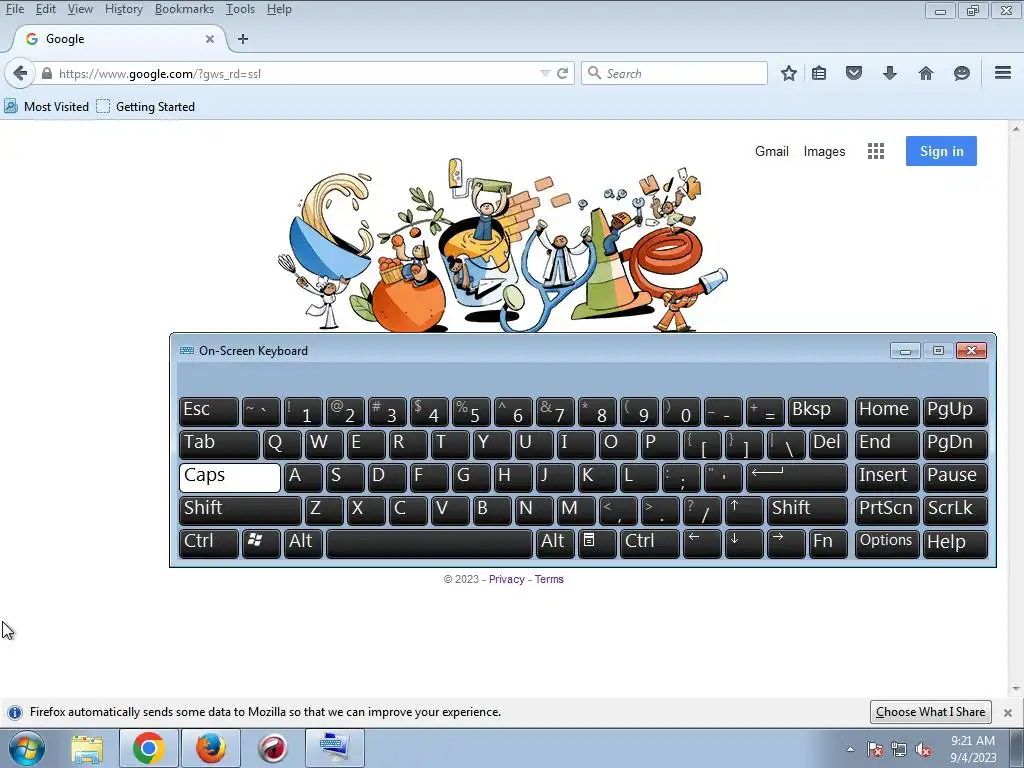The height and width of the screenshot is (768, 1024).
Task: Click the Most Visited bookmarks folder
Action: (x=46, y=106)
